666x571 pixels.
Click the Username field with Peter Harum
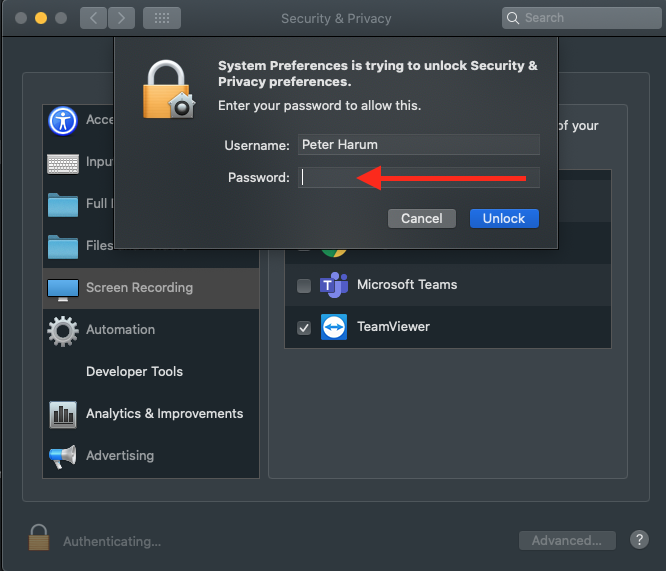418,145
